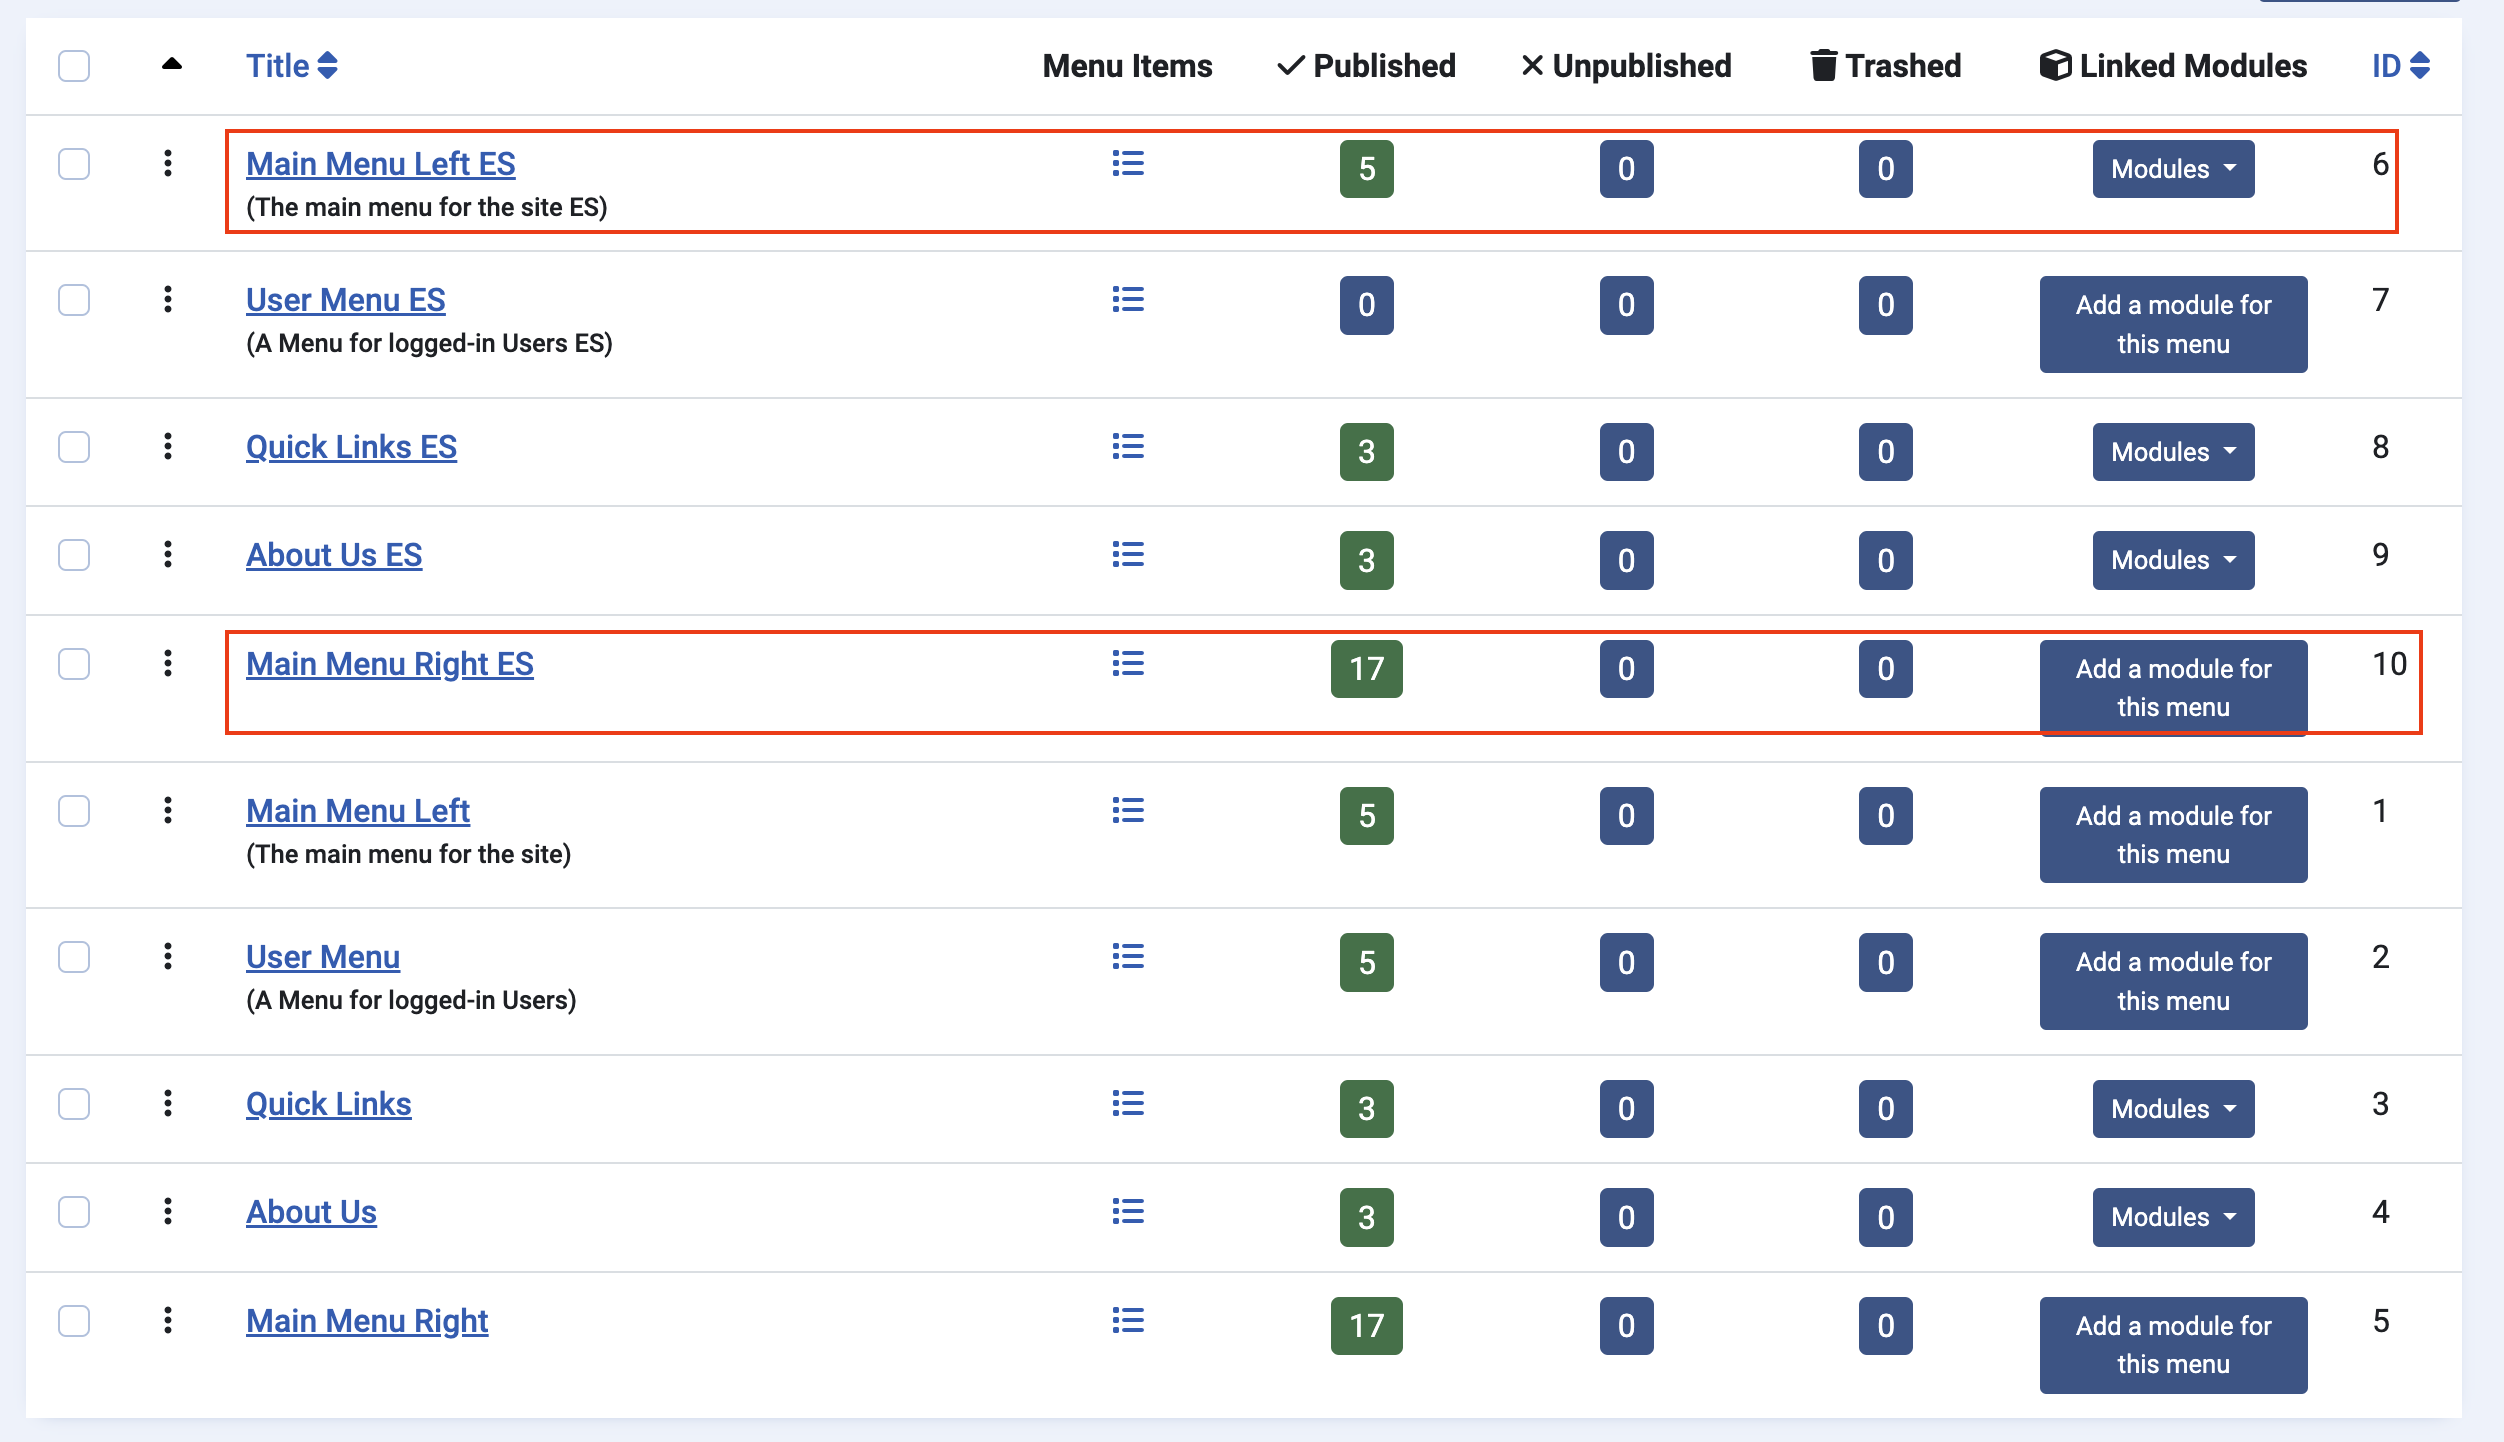Open menu items list icon for Quick Links ES

(1127, 447)
